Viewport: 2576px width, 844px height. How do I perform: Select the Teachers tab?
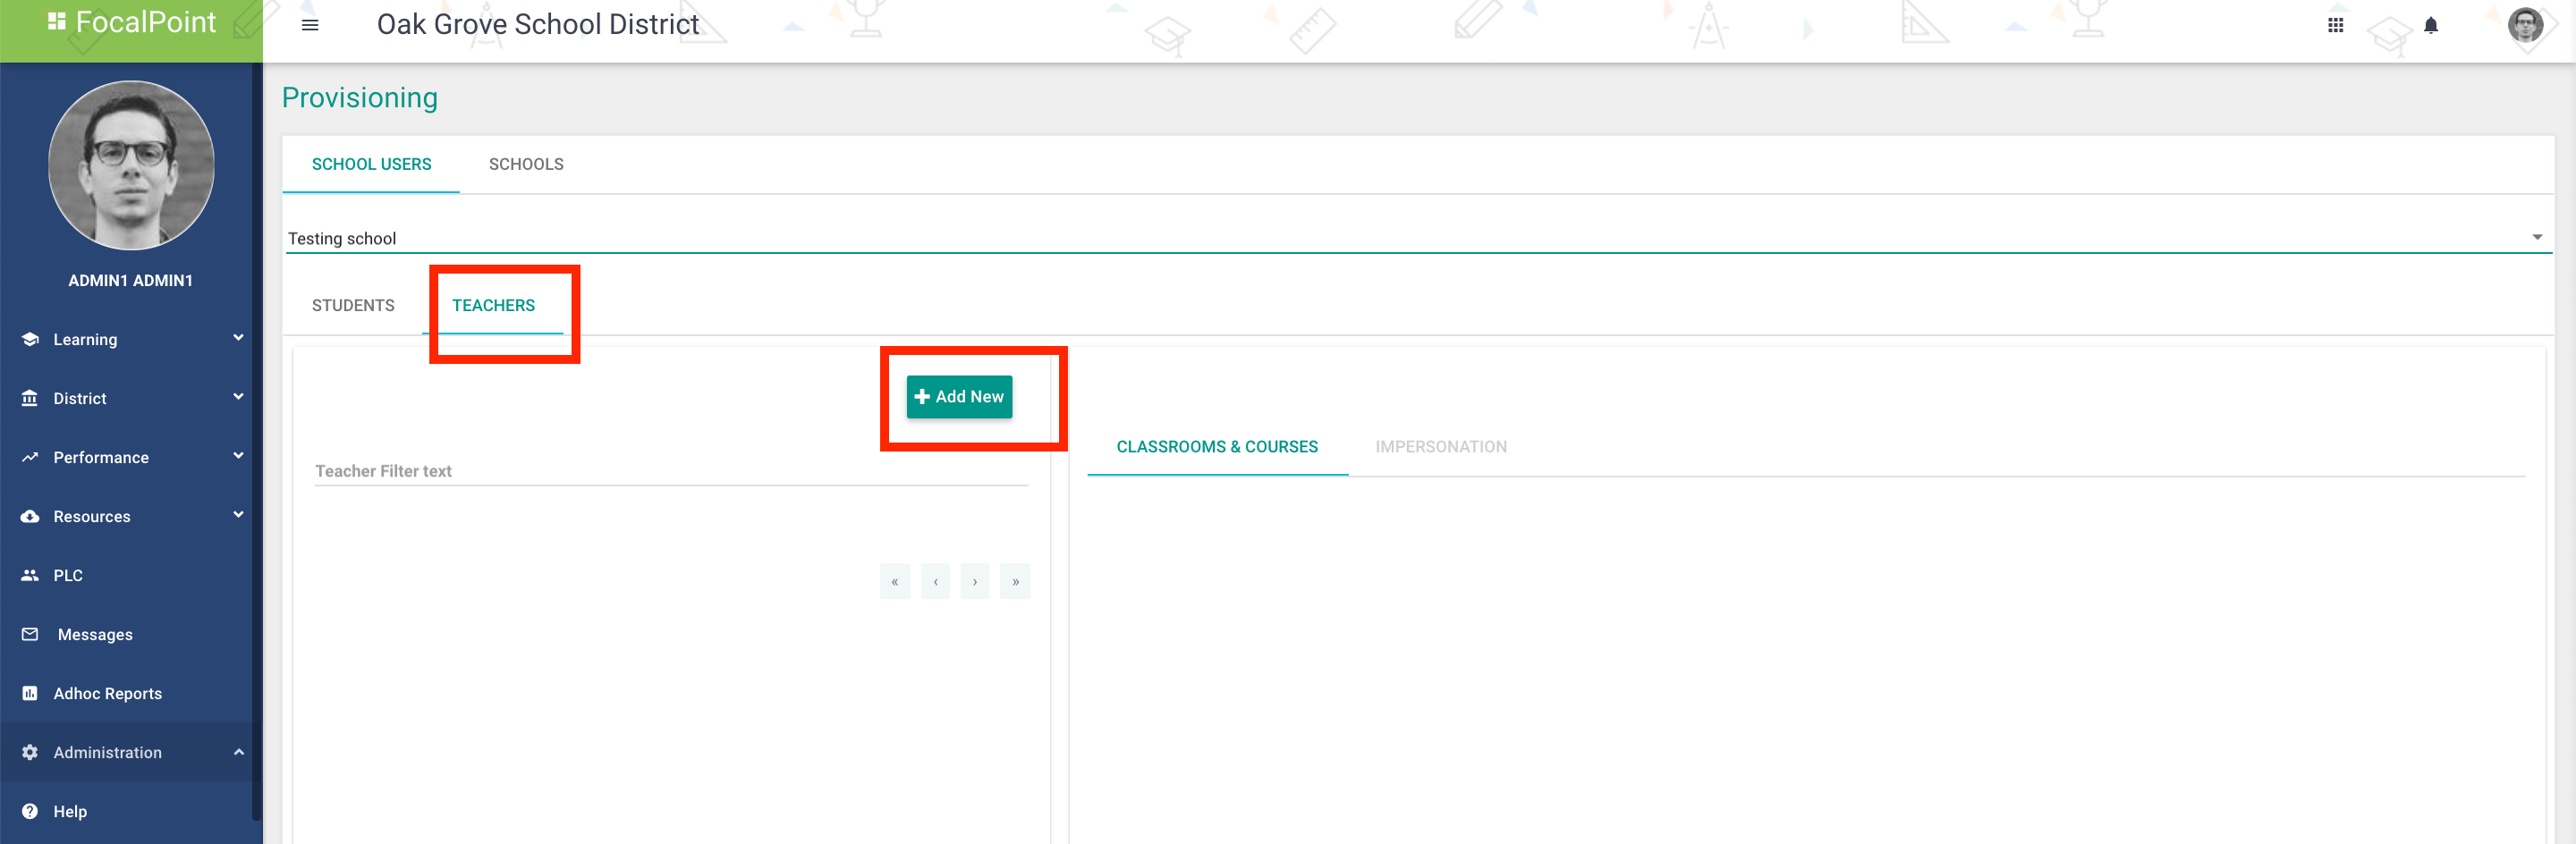pos(493,305)
